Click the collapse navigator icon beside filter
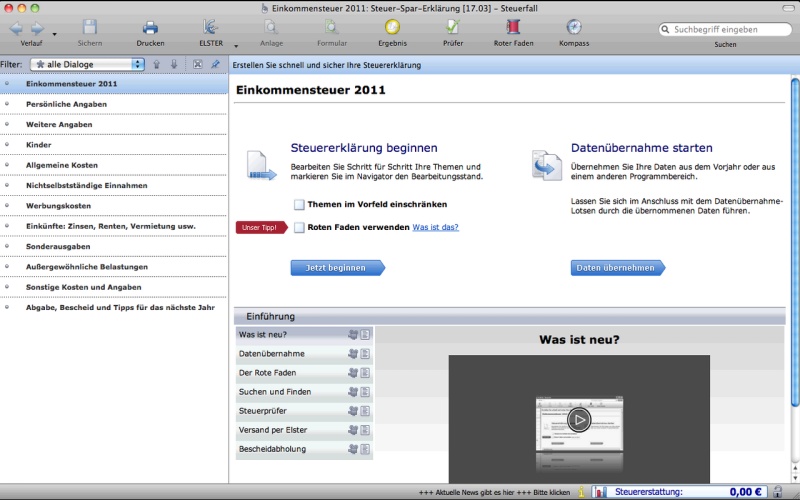 coord(197,64)
